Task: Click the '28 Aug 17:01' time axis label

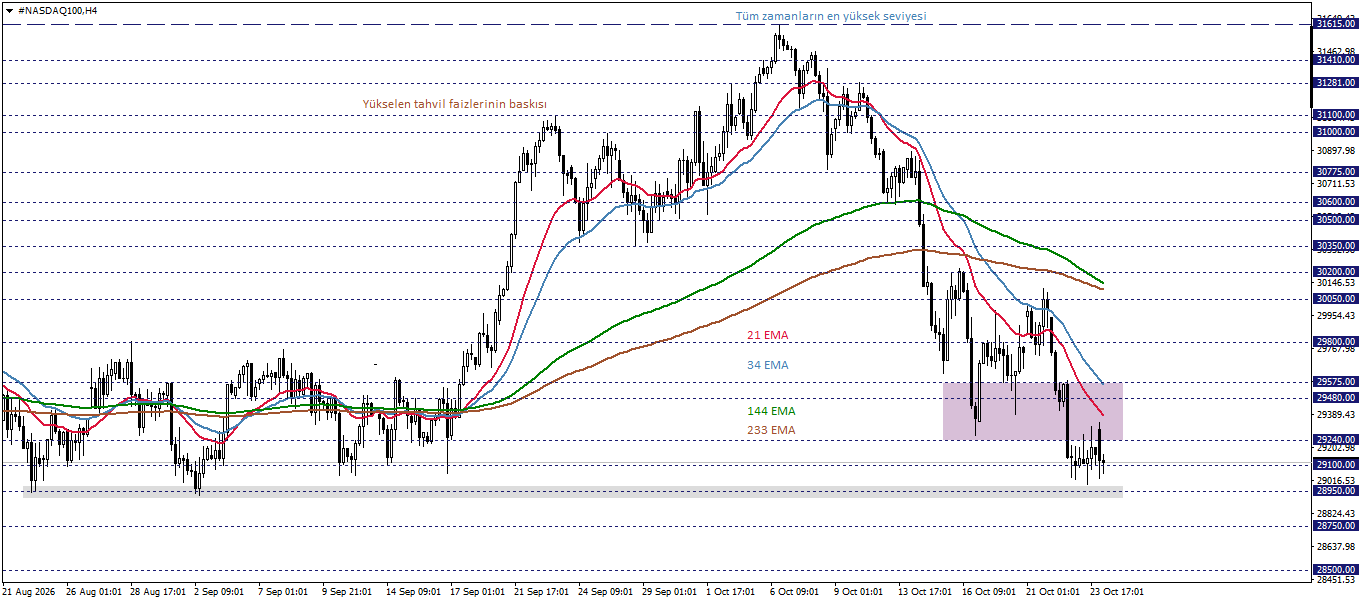Action: [x=158, y=592]
